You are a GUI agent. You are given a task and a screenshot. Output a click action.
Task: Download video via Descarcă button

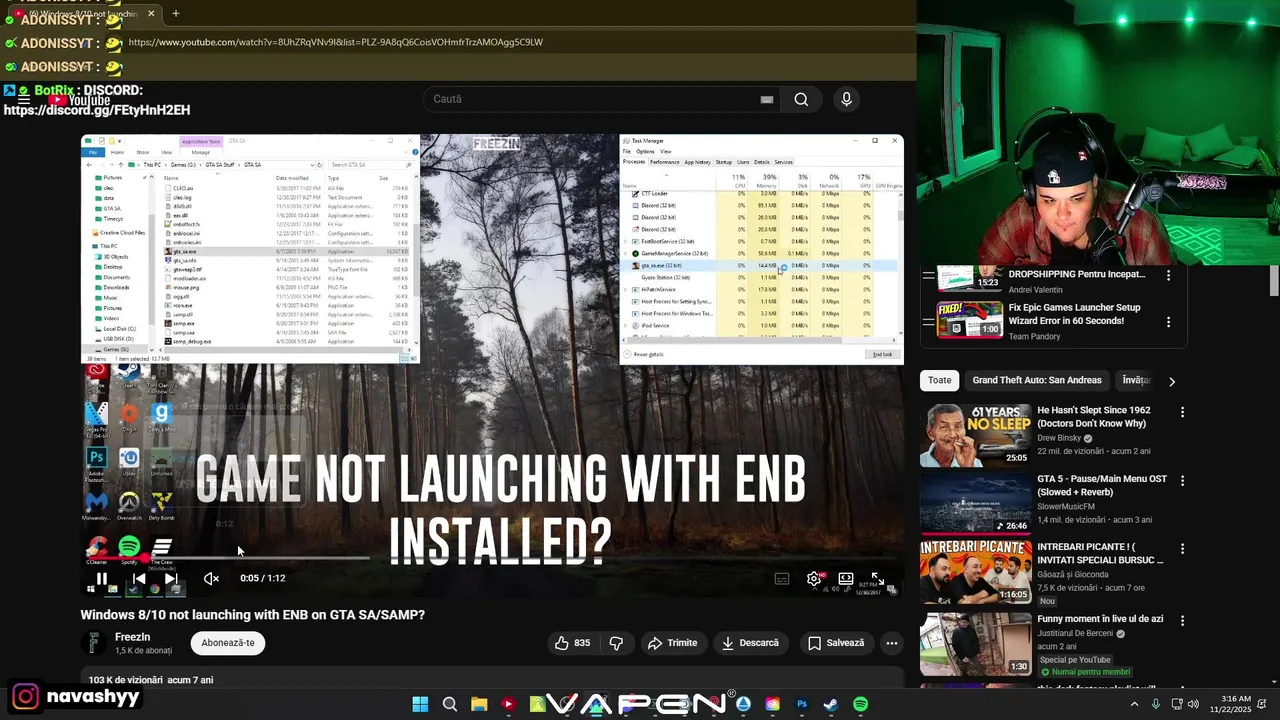click(x=750, y=643)
